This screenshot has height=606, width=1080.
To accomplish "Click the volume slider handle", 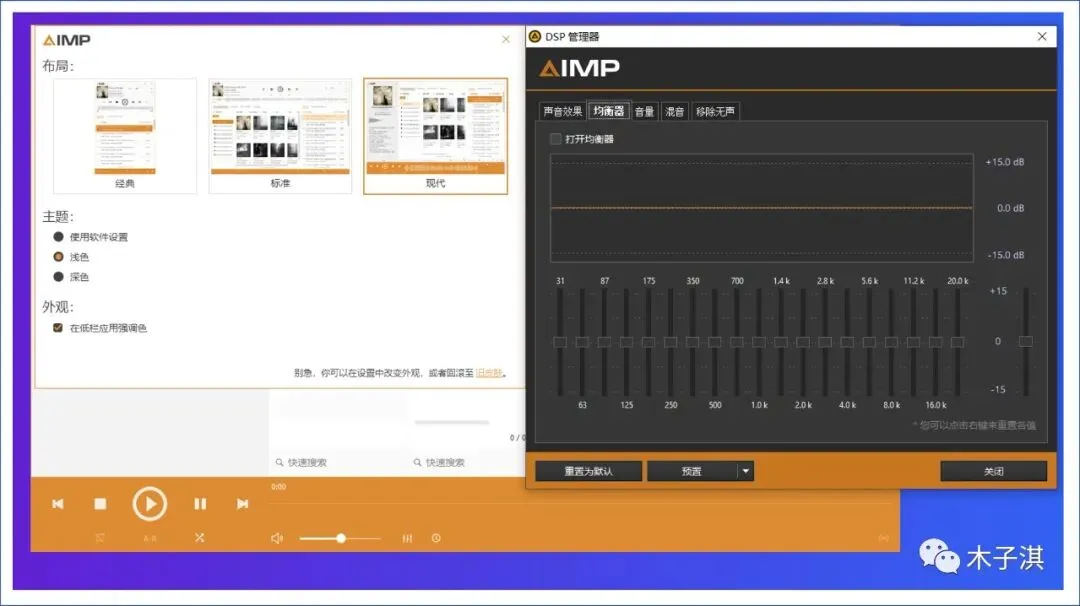I will (341, 538).
